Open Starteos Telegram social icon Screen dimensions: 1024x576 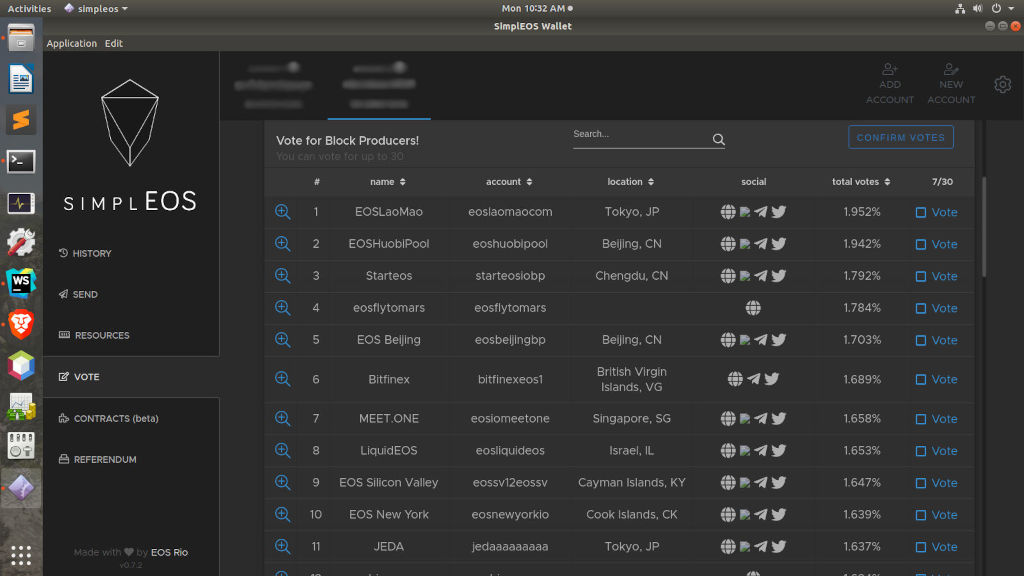point(761,276)
